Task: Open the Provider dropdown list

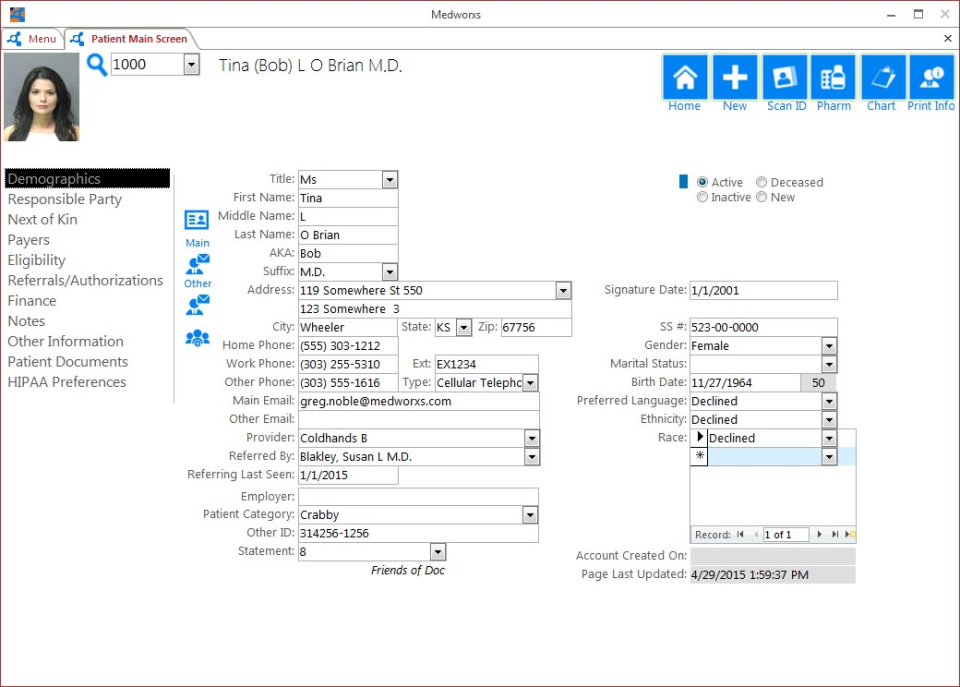Action: point(532,438)
